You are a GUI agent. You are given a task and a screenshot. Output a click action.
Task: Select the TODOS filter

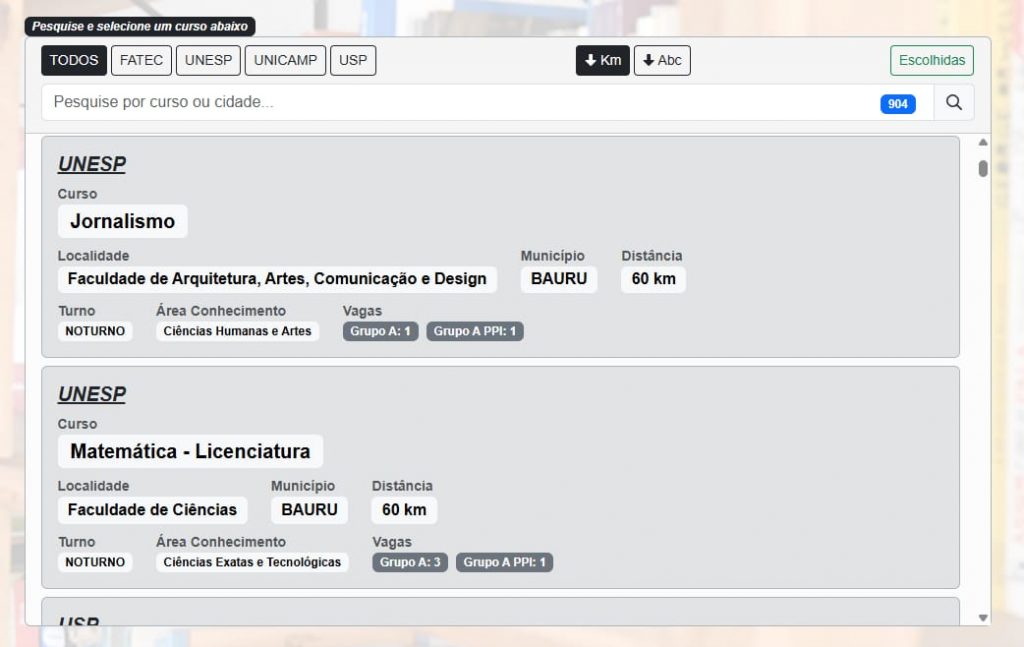tap(74, 61)
